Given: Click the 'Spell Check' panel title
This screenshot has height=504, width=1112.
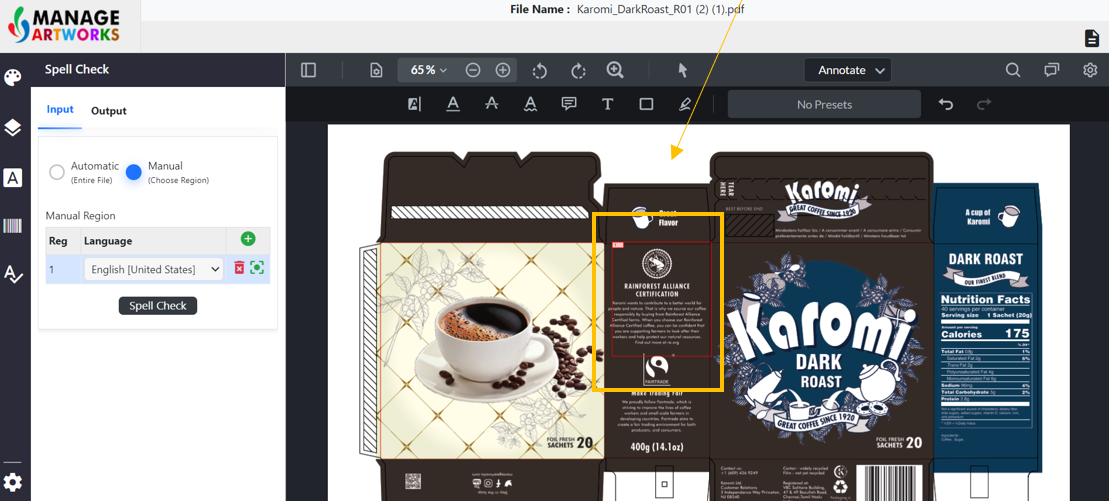Looking at the screenshot, I should [77, 69].
